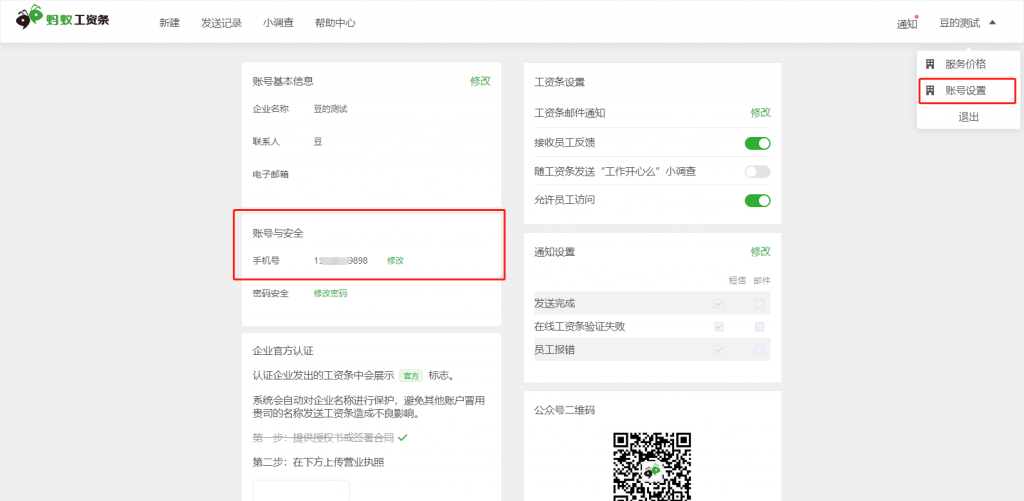Toggle the 接收员工反馈 switch

[x=757, y=143]
